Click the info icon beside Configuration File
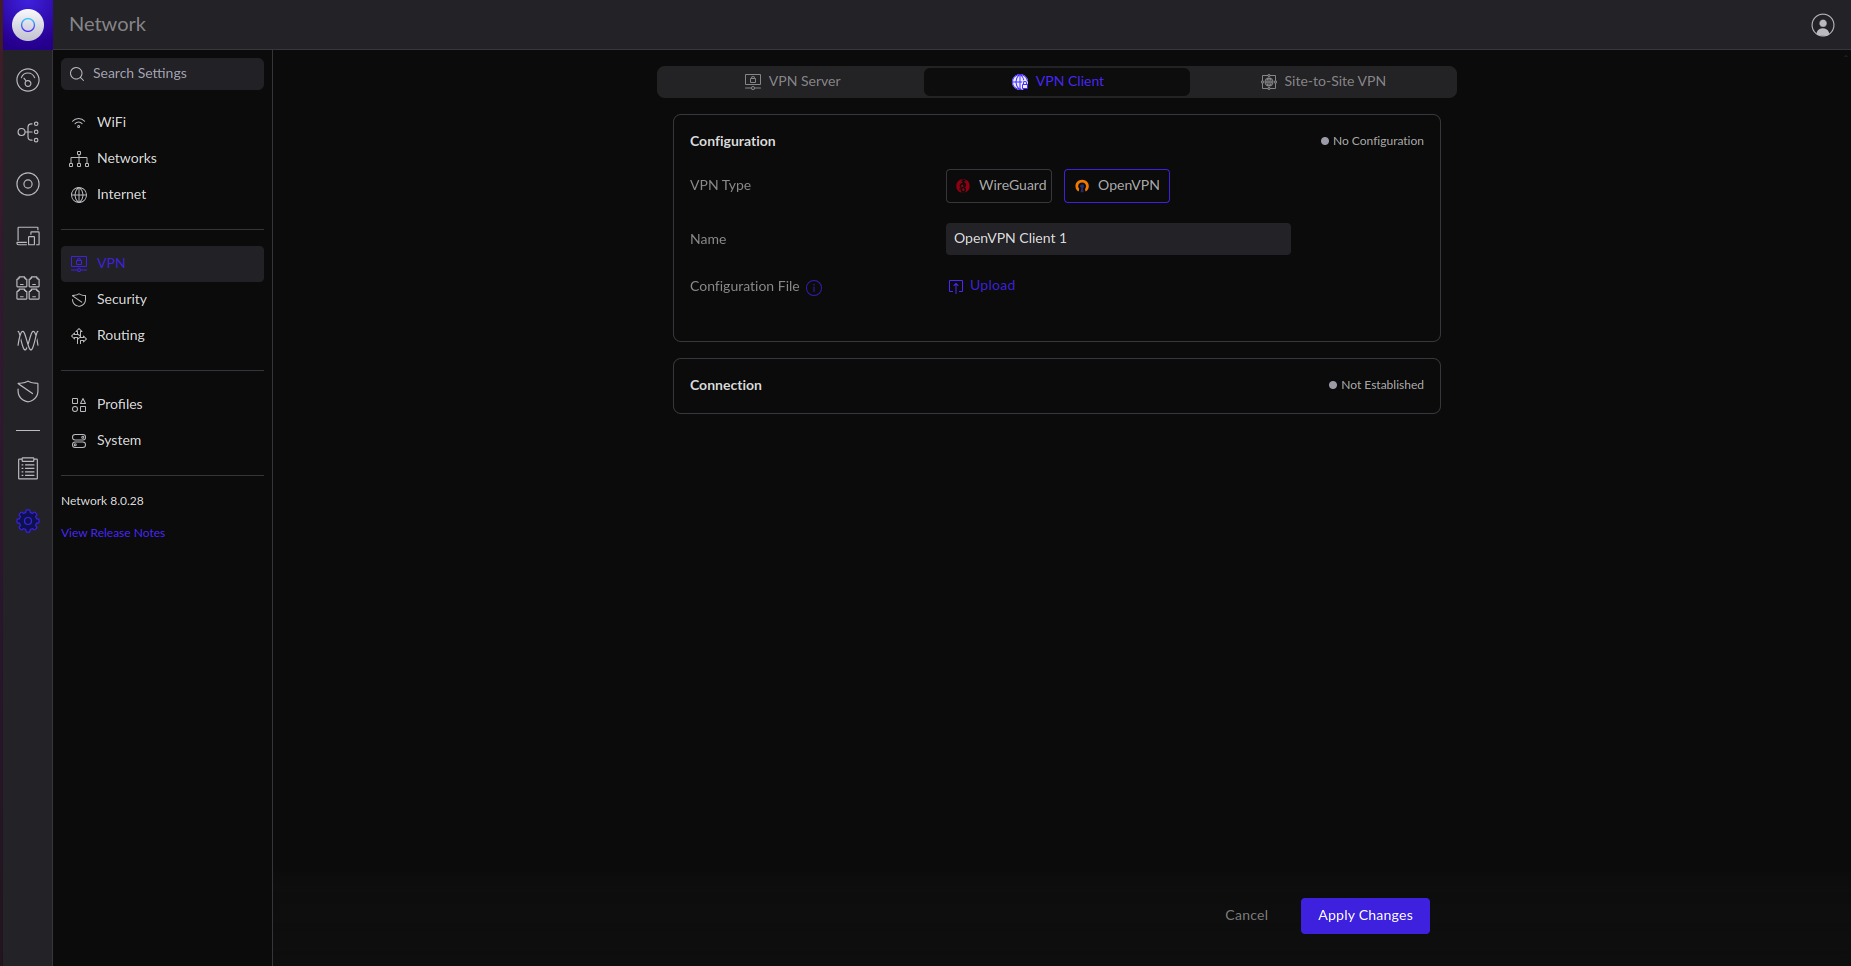This screenshot has width=1851, height=966. pos(814,288)
